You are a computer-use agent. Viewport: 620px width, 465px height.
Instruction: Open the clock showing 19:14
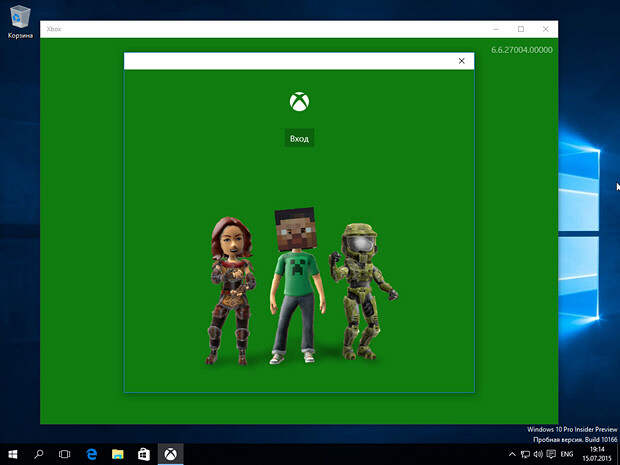point(597,449)
